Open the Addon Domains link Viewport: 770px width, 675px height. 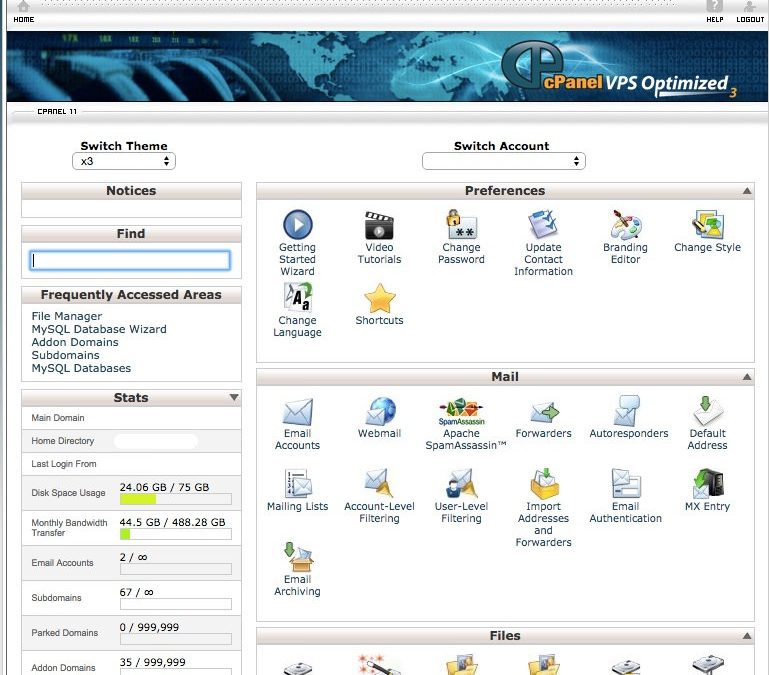coord(75,342)
